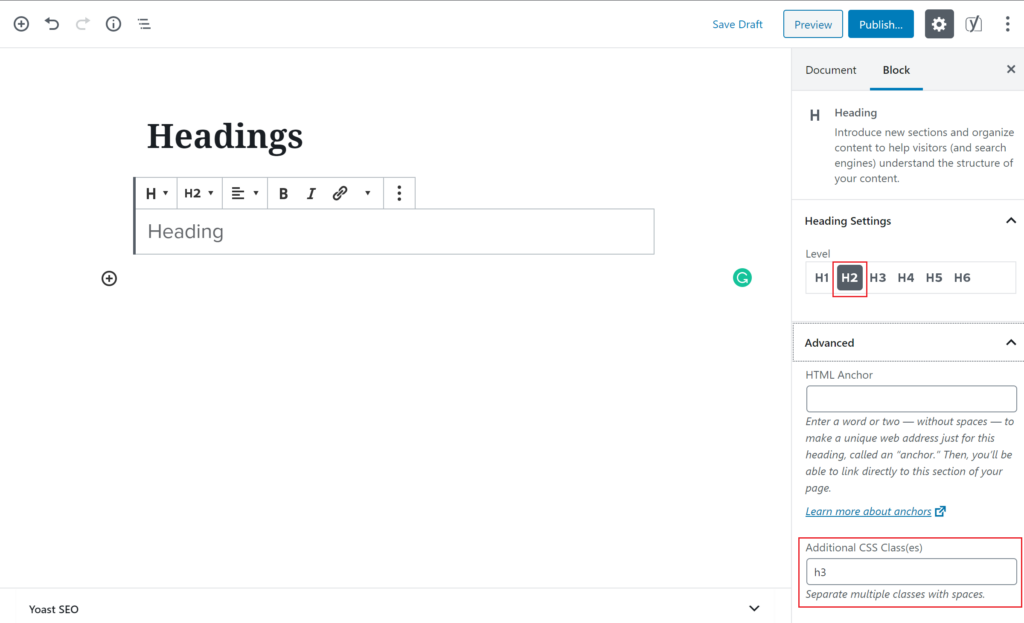Click the Publish button
Viewport: 1024px width, 623px height.
point(881,24)
